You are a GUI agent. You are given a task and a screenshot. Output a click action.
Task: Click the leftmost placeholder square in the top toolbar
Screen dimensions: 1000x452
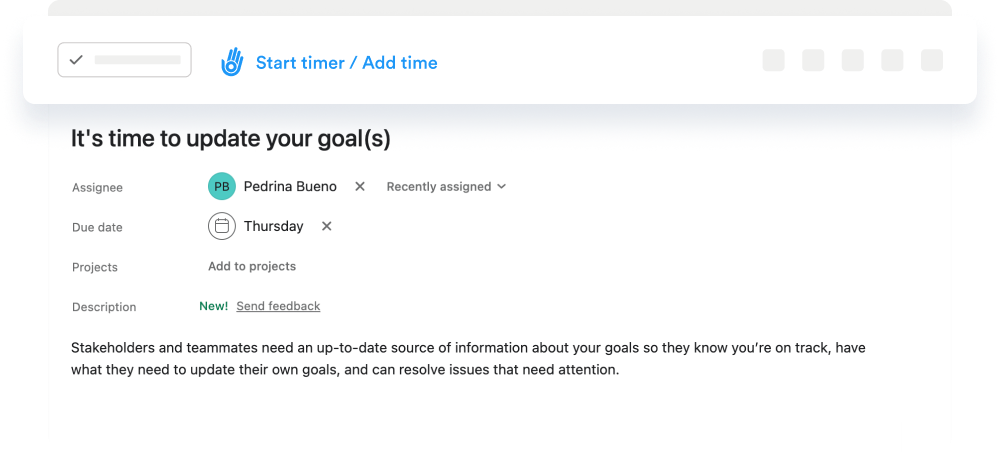click(x=774, y=61)
